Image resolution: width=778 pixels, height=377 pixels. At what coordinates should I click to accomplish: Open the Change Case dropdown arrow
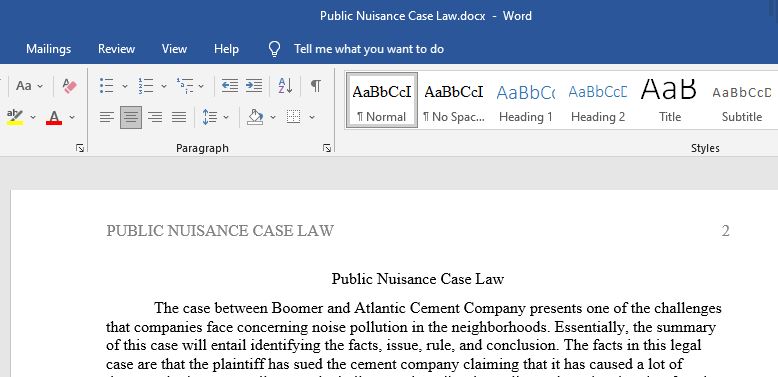pos(40,86)
